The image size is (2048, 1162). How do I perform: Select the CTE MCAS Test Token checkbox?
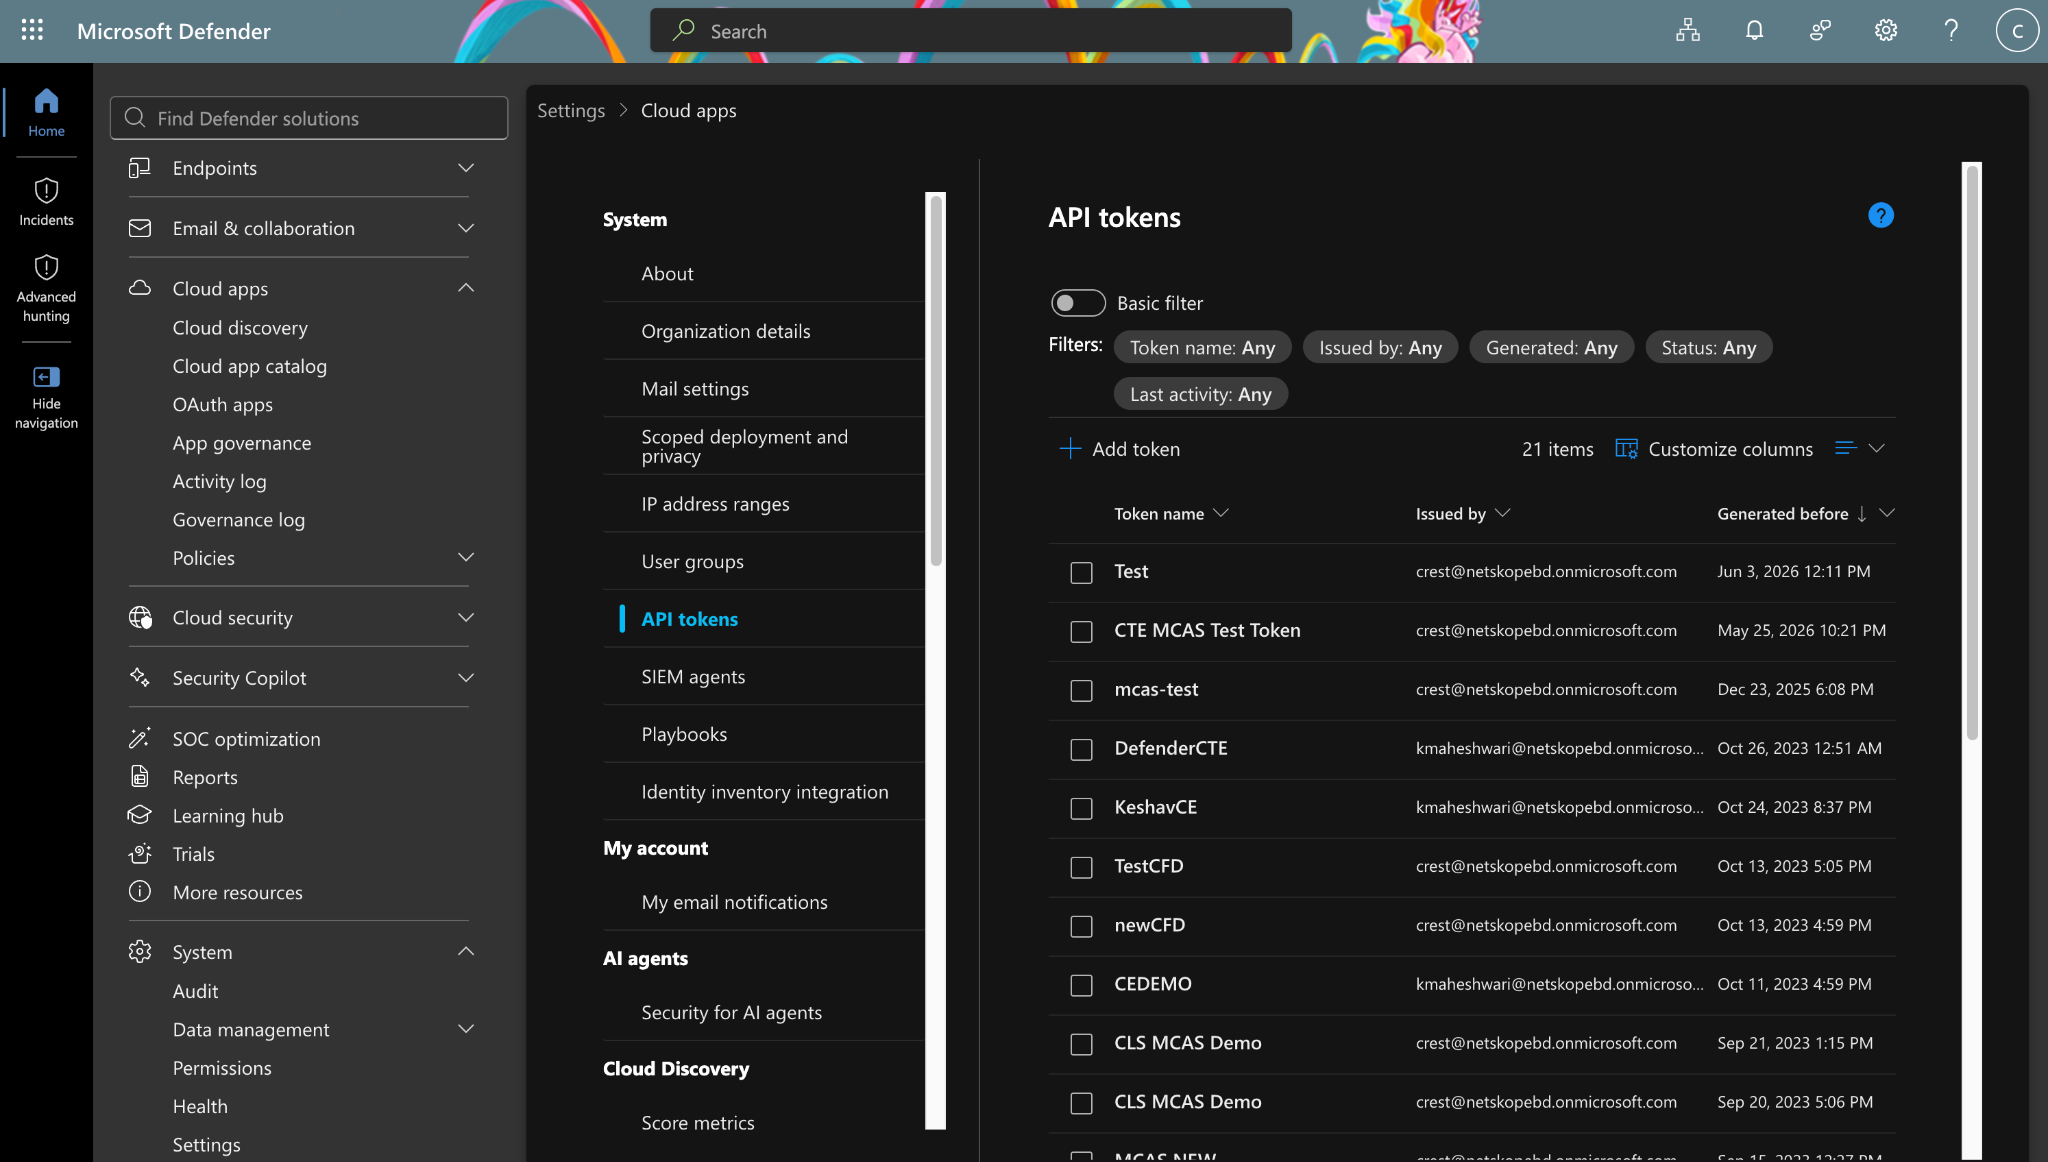pos(1081,631)
